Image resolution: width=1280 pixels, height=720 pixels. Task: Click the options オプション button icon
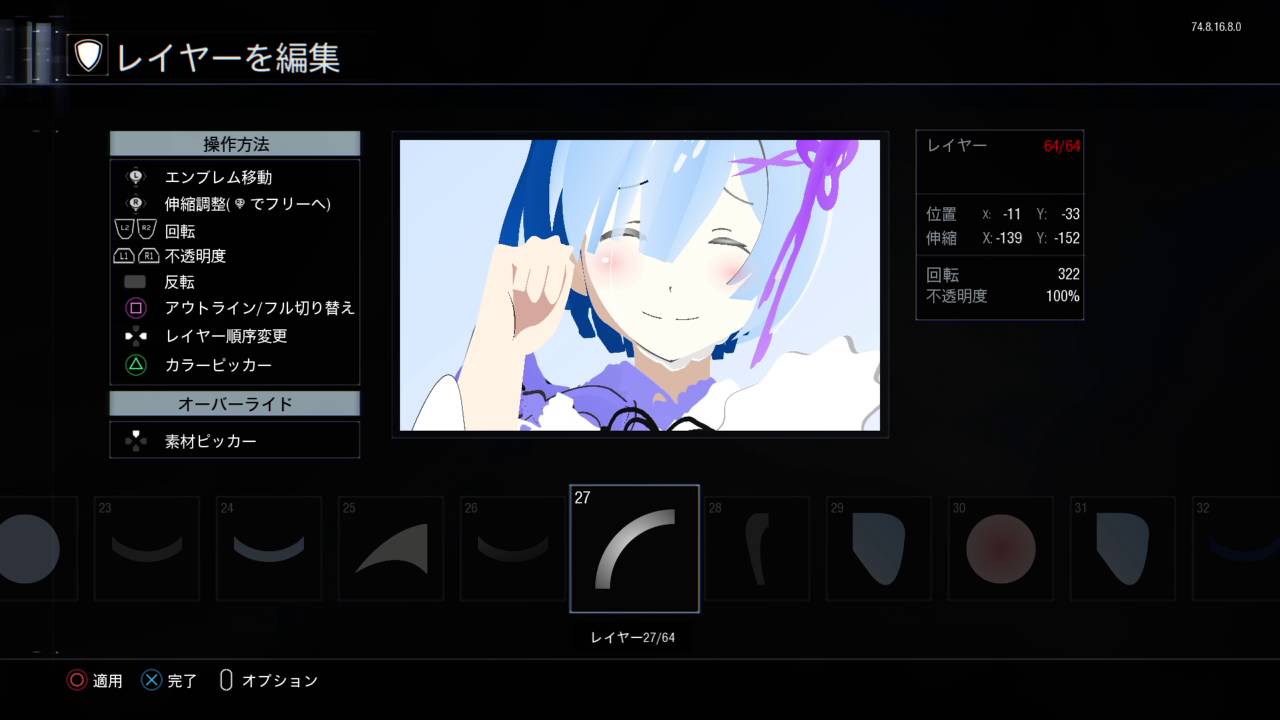(226, 681)
